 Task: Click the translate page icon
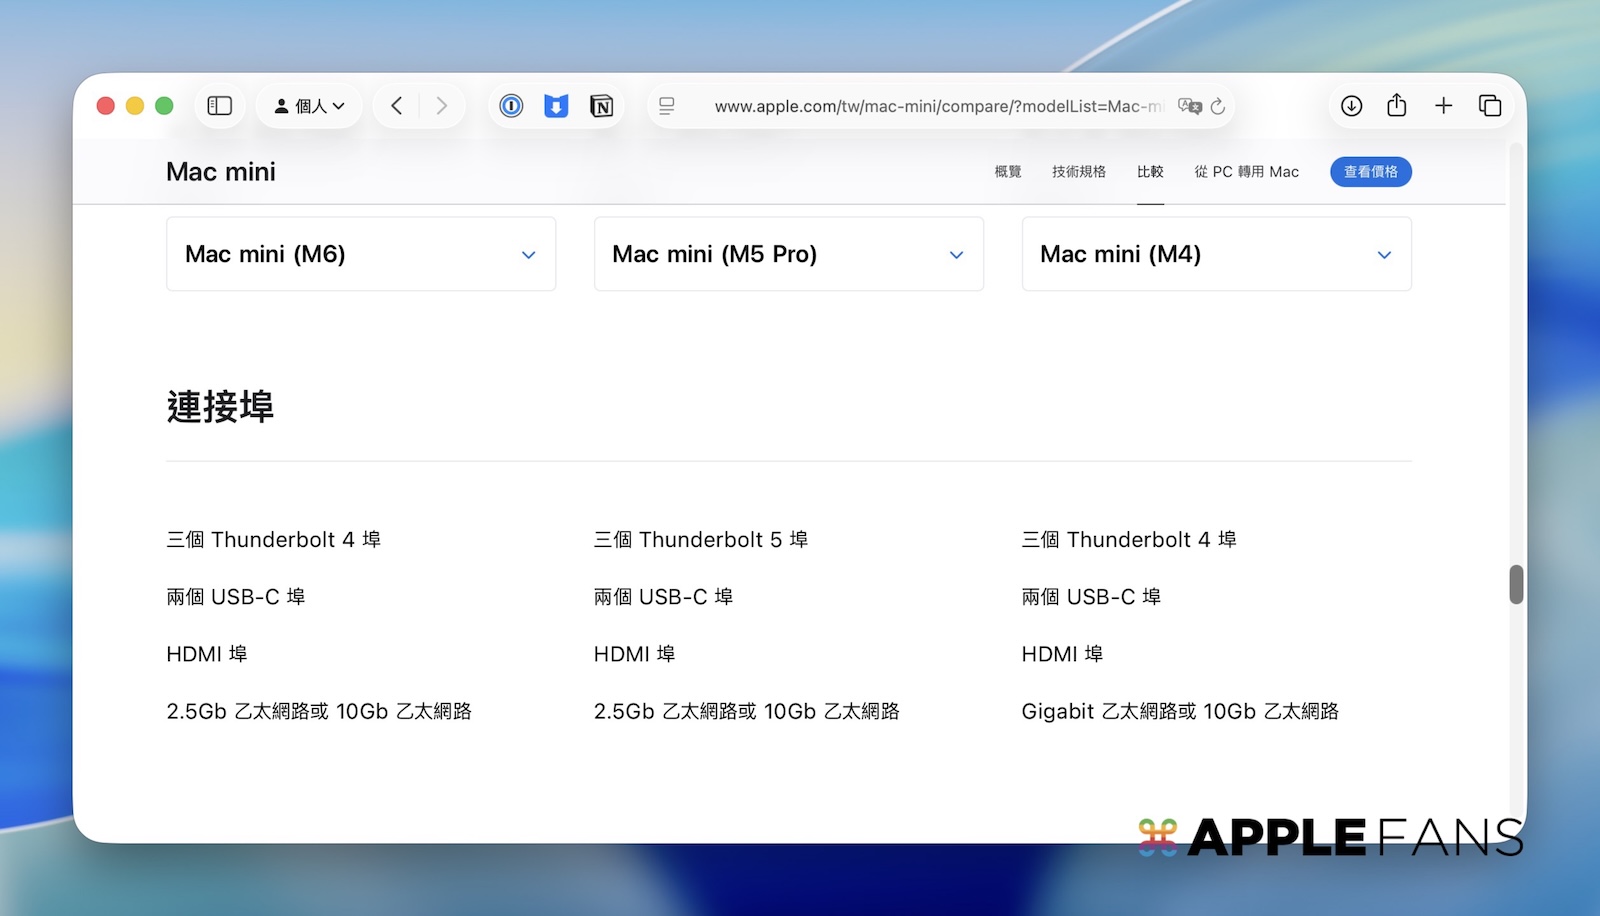click(1190, 106)
